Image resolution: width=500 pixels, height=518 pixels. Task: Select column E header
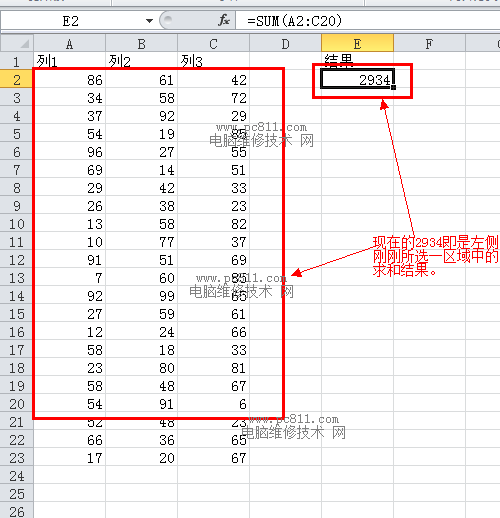tap(357, 44)
